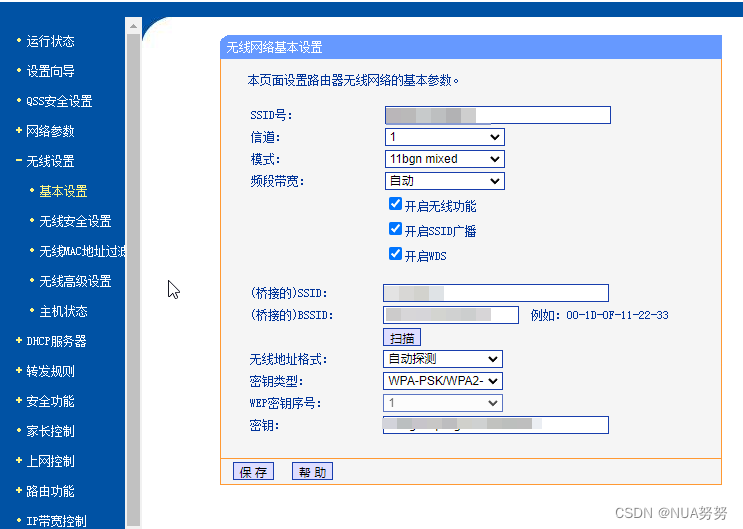
Task: Open the WEP密钥序号 dropdown
Action: click(x=443, y=403)
